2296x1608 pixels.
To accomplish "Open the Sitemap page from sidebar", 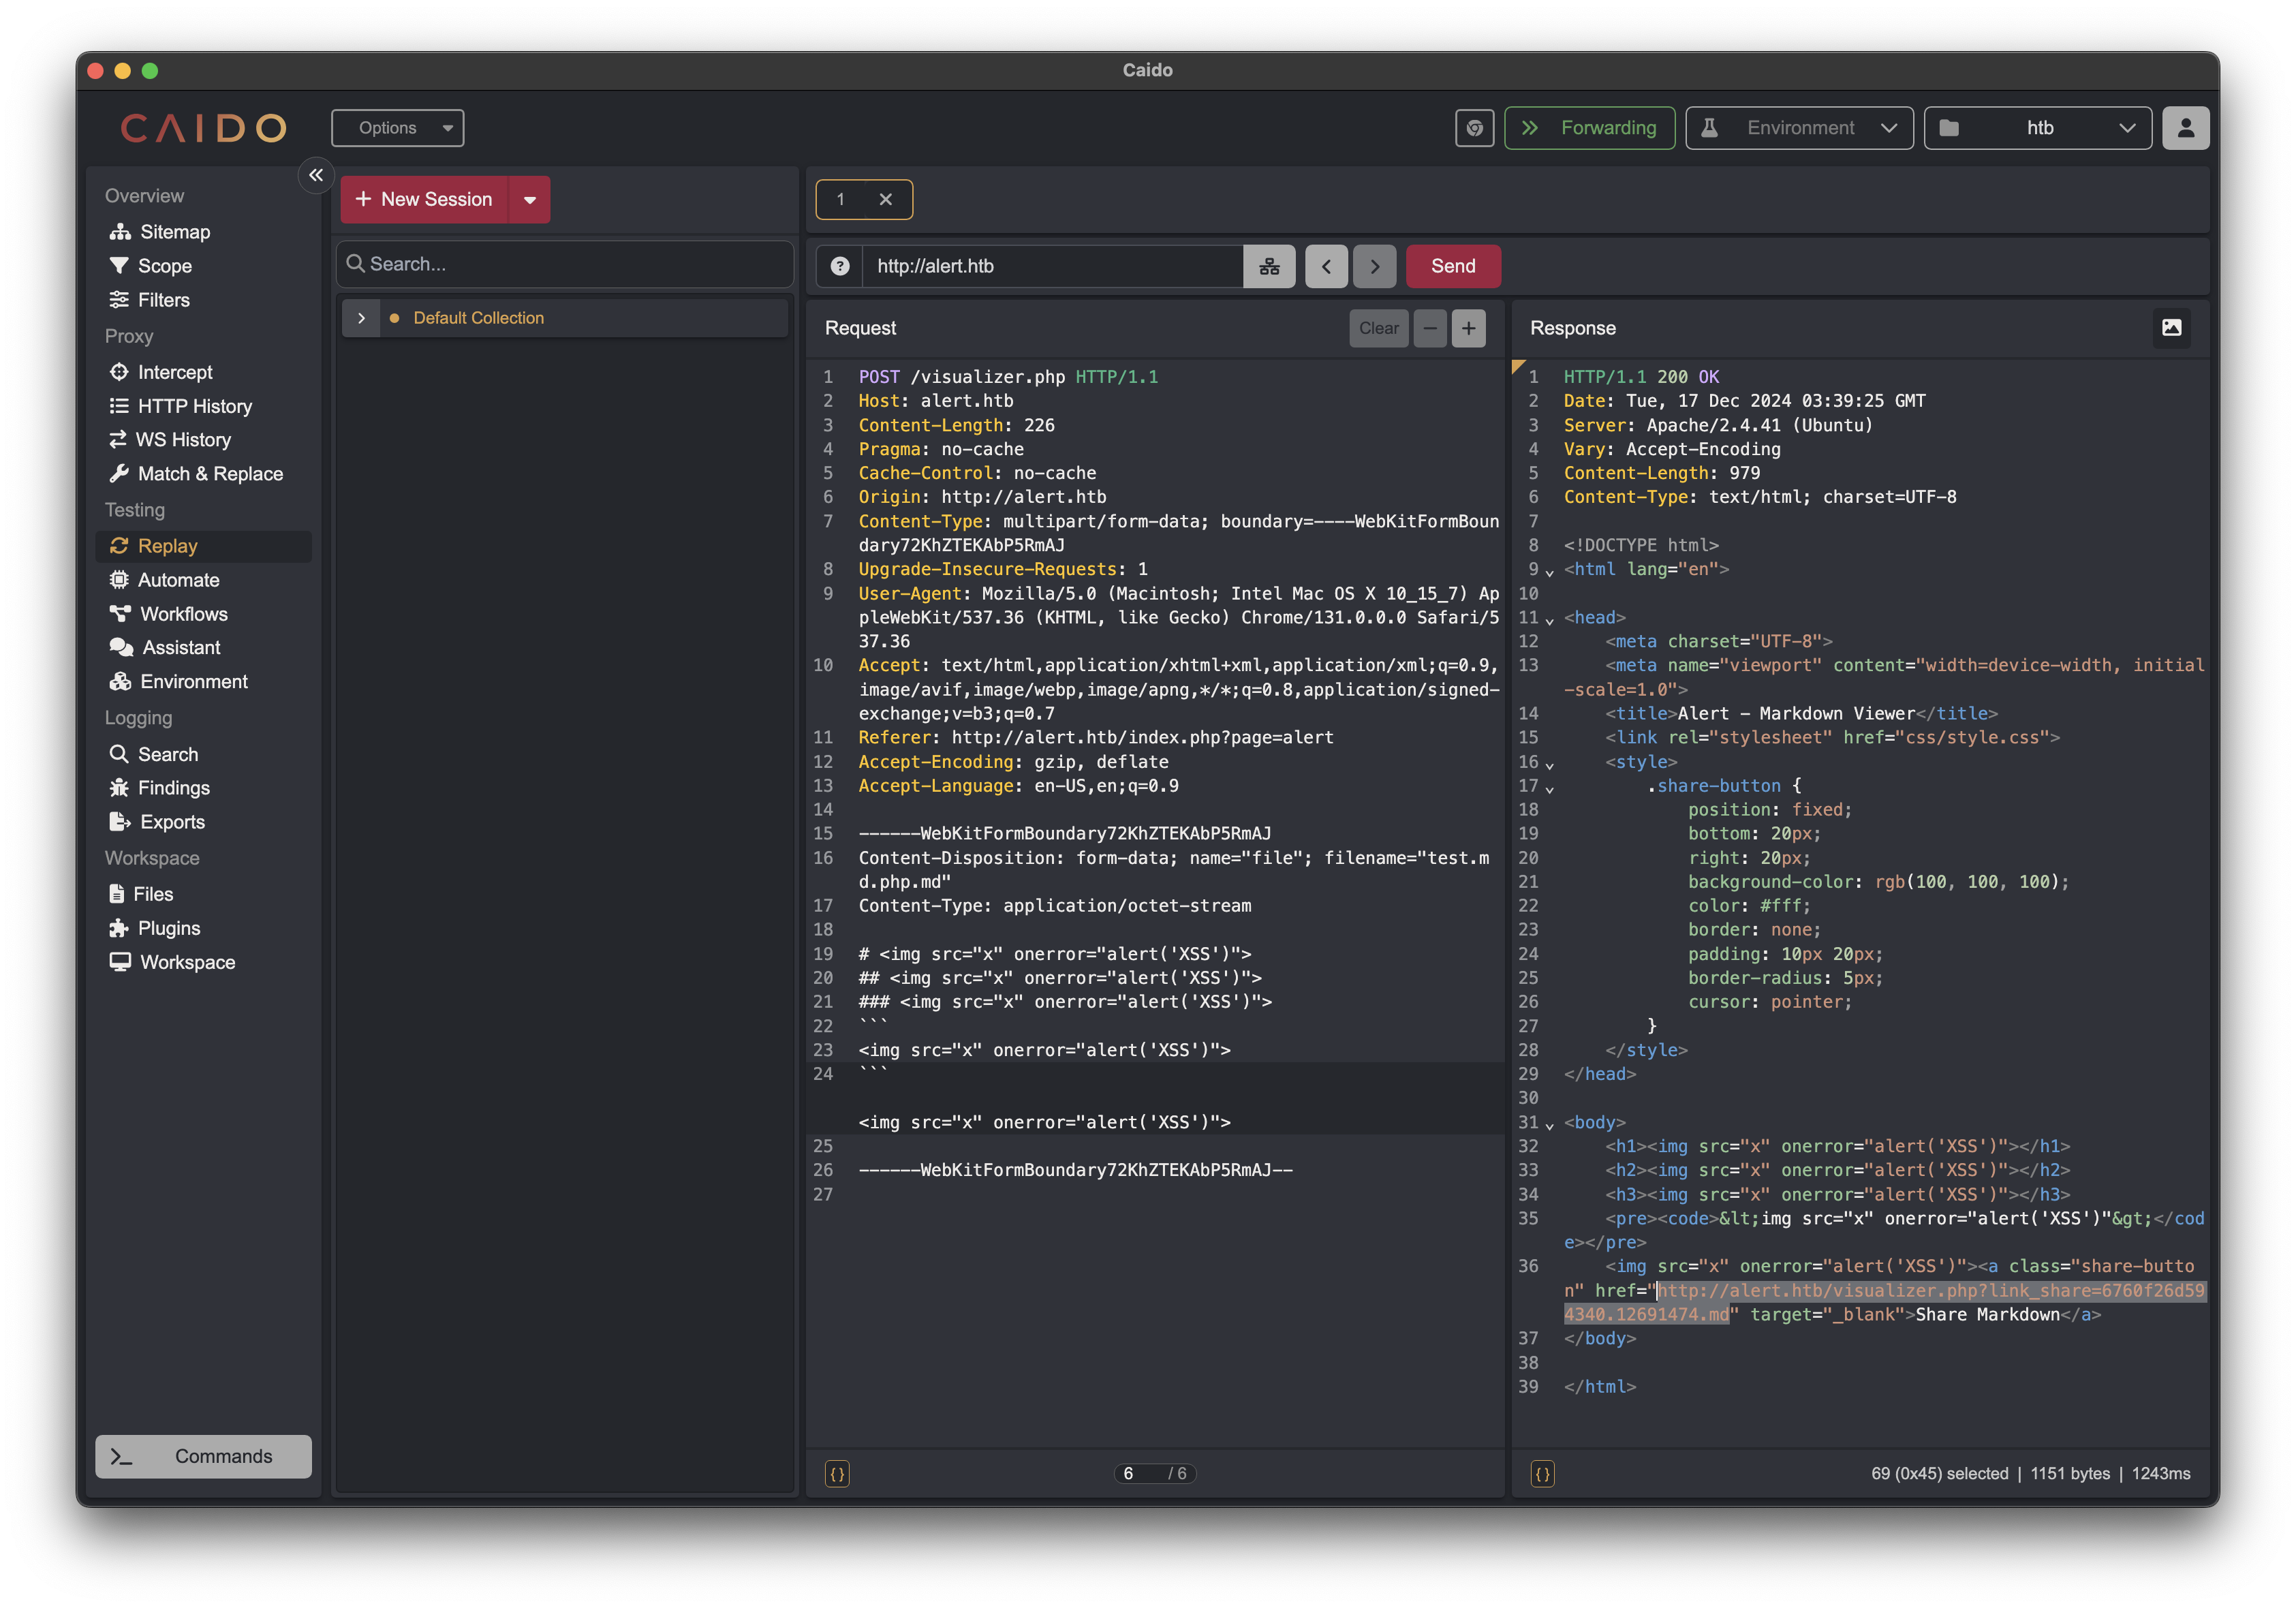I will coord(174,232).
